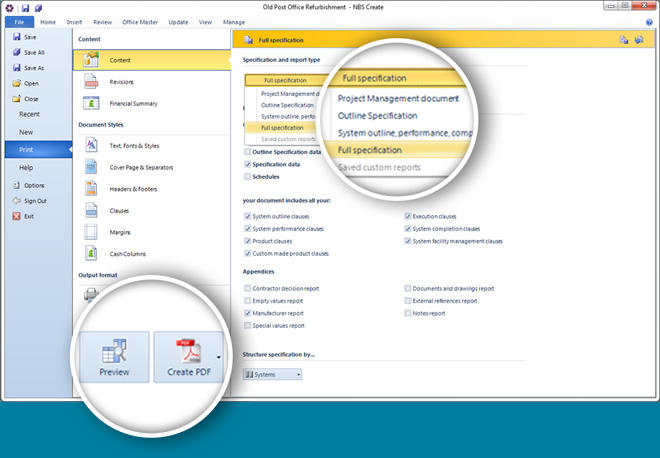Open Text, Fonts & Styles settings
Image resolution: width=660 pixels, height=458 pixels.
pos(92,146)
